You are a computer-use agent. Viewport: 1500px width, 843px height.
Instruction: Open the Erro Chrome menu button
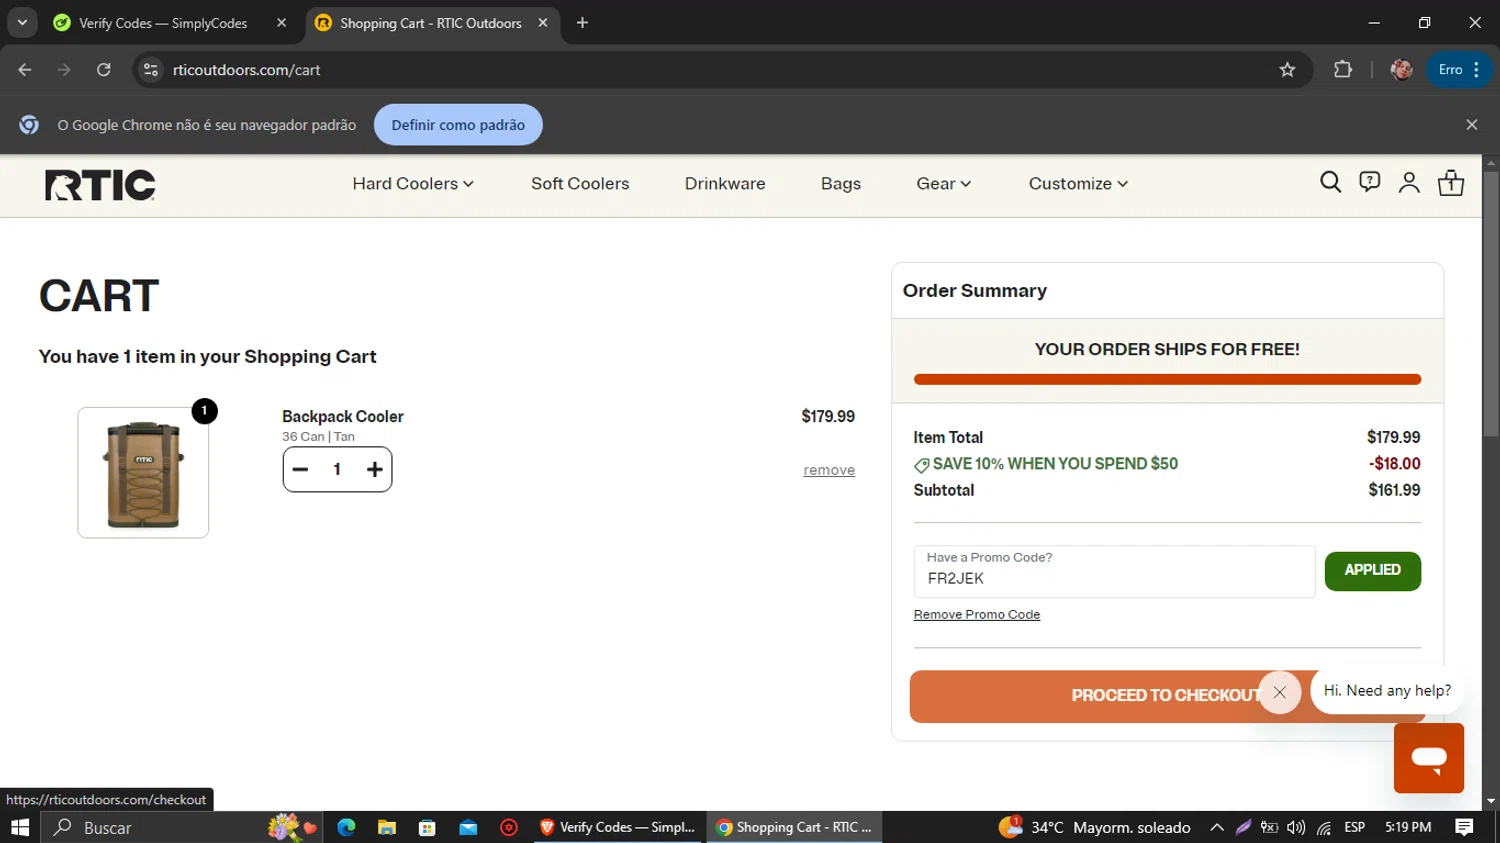click(x=1459, y=70)
